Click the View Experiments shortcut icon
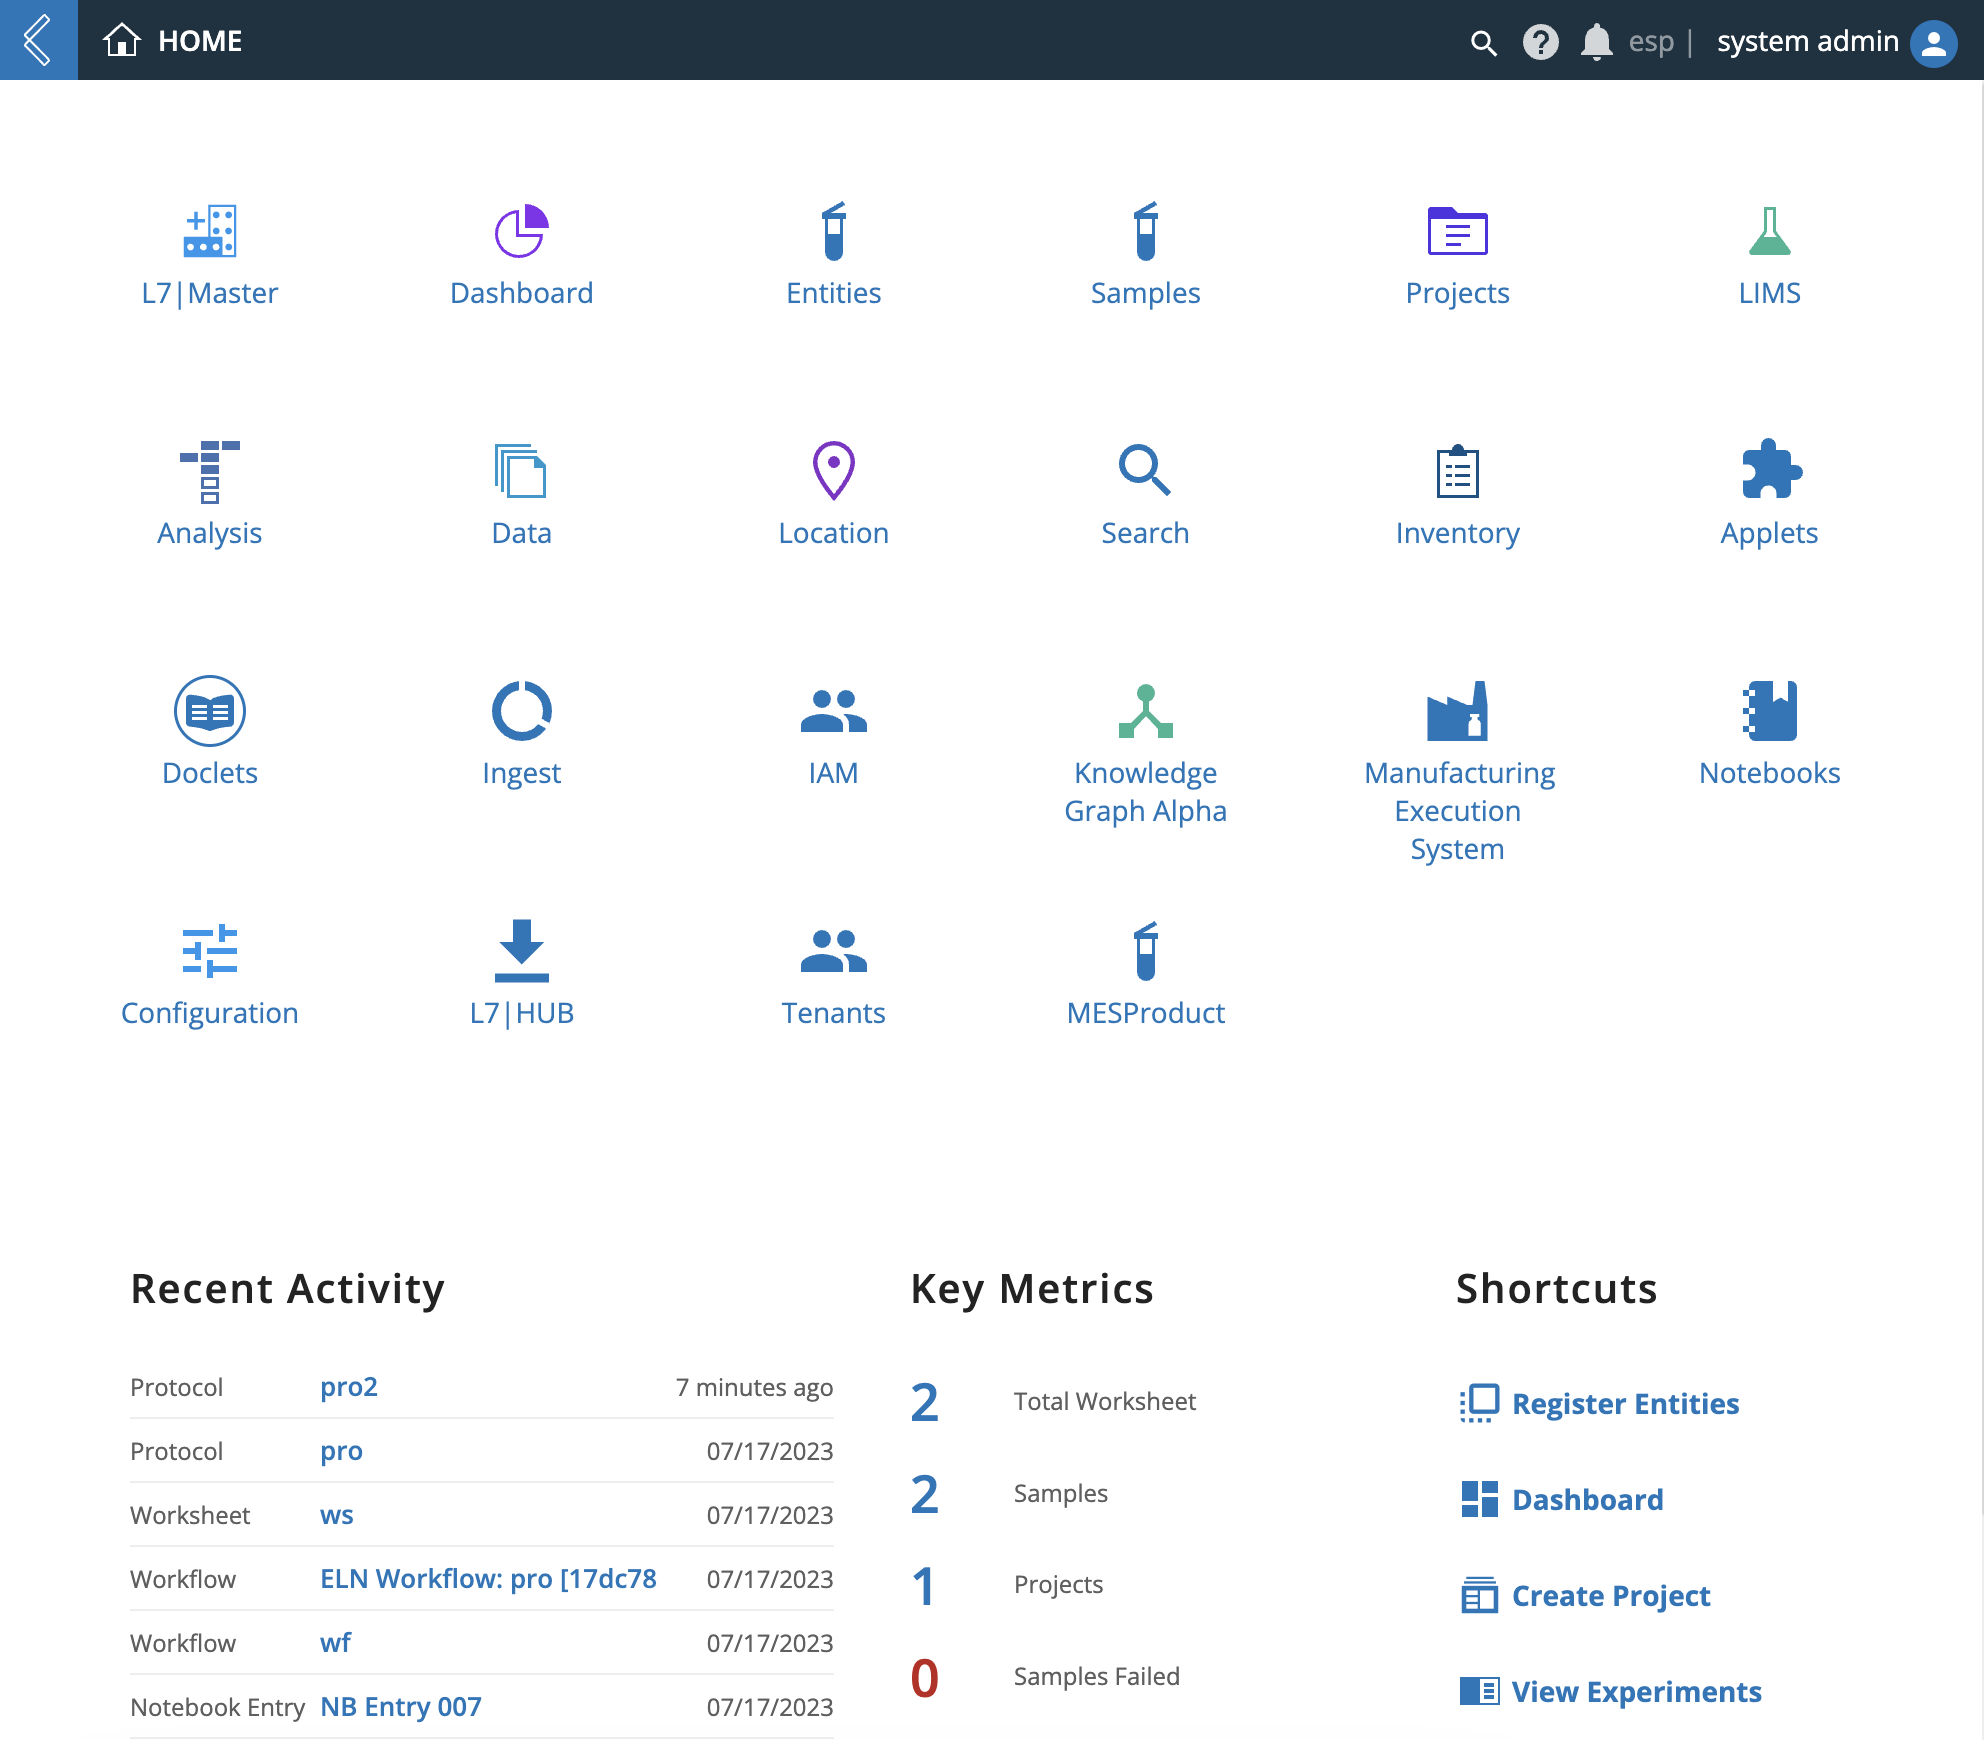The width and height of the screenshot is (1984, 1740). point(1479,1691)
